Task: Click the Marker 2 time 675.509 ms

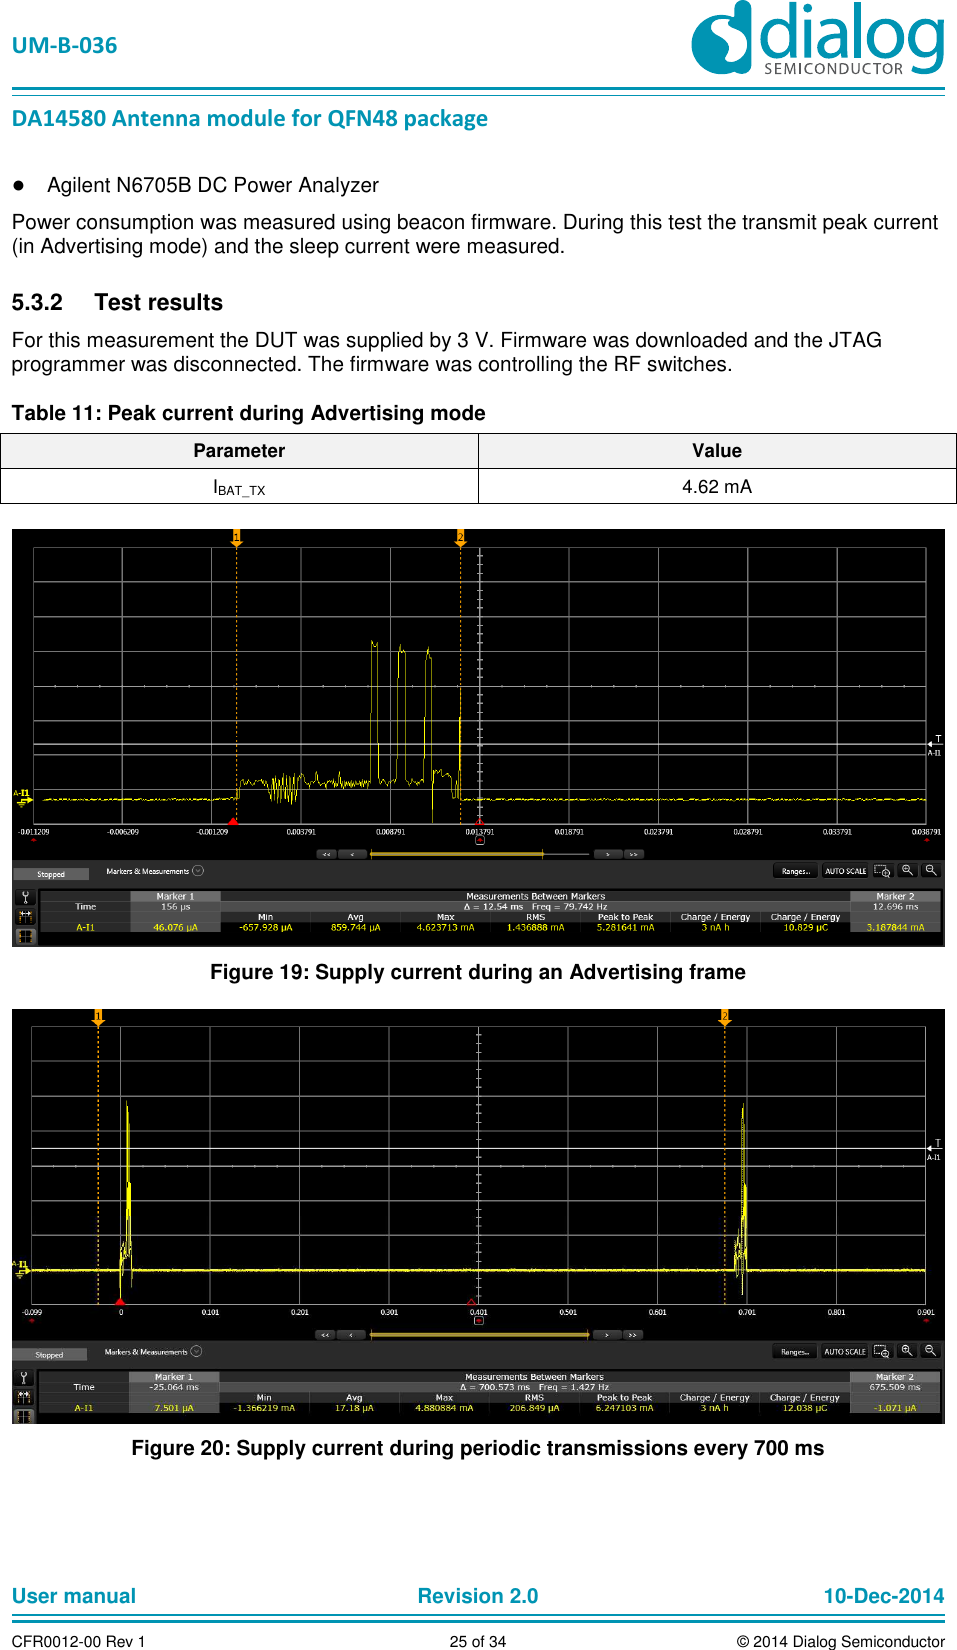Action: click(x=895, y=1387)
